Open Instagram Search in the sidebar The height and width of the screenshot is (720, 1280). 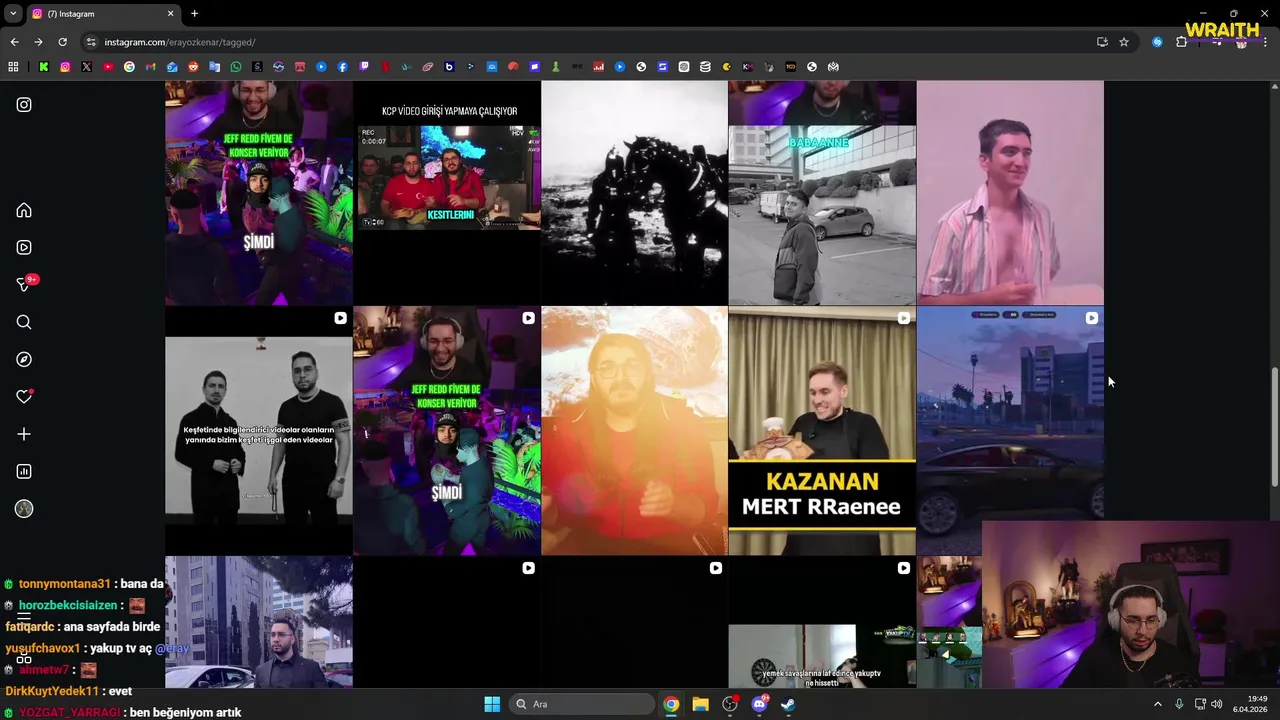[24, 322]
